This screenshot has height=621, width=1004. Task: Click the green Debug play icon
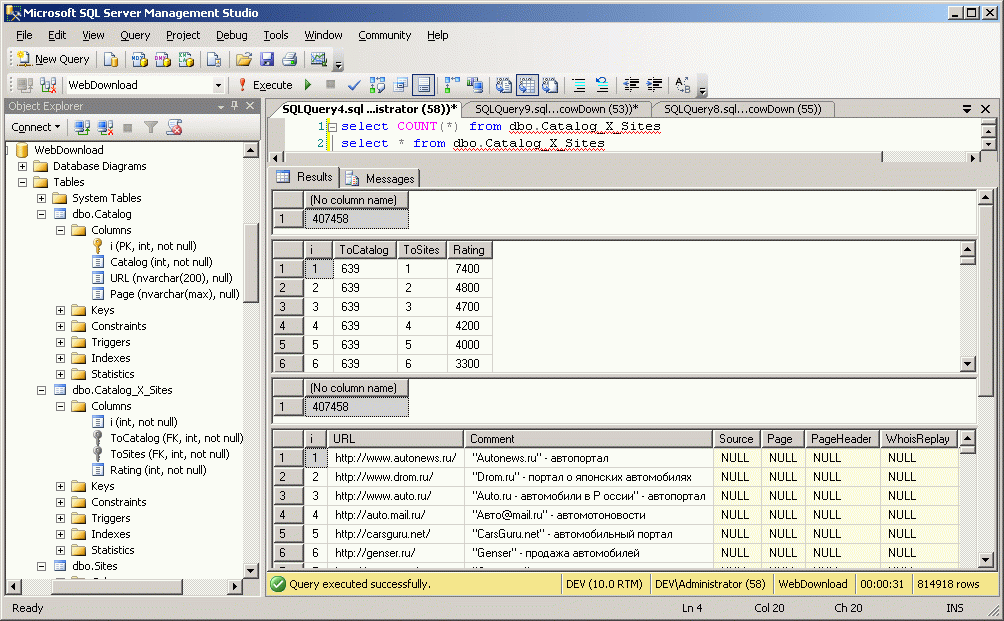308,85
